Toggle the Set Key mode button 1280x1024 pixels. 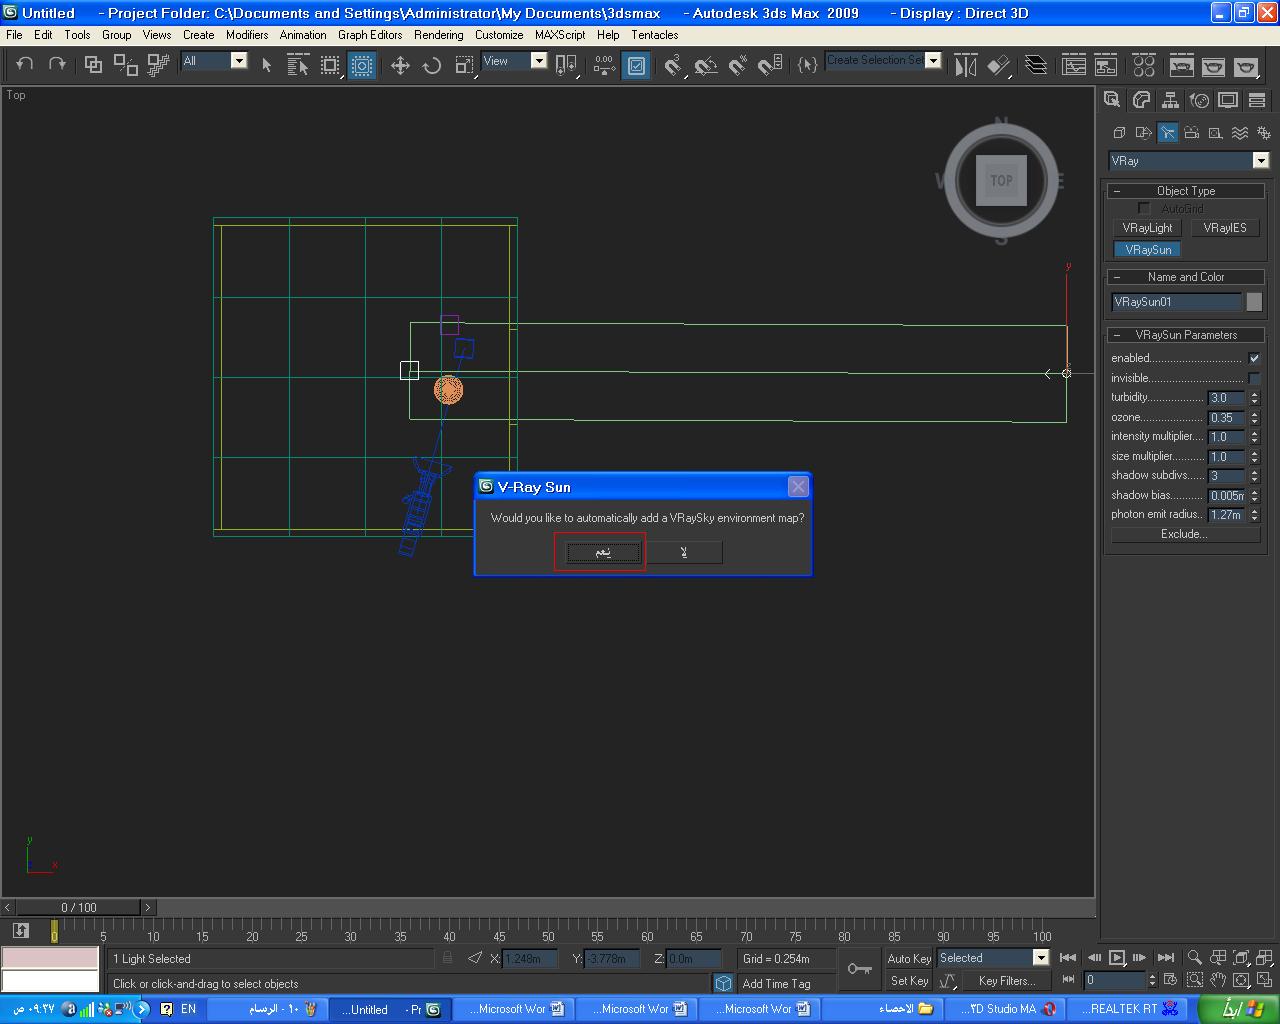click(x=909, y=981)
